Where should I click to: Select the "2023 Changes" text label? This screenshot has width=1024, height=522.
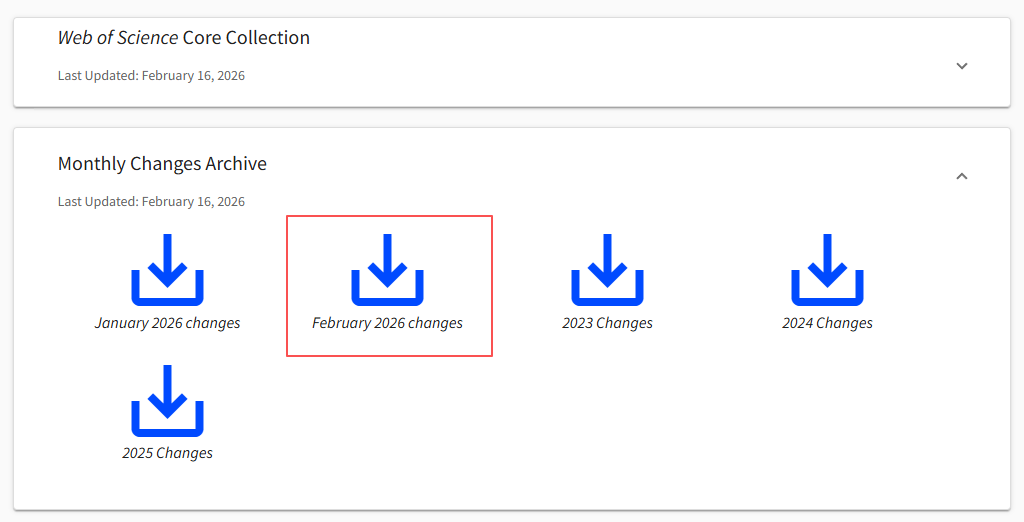click(x=607, y=323)
